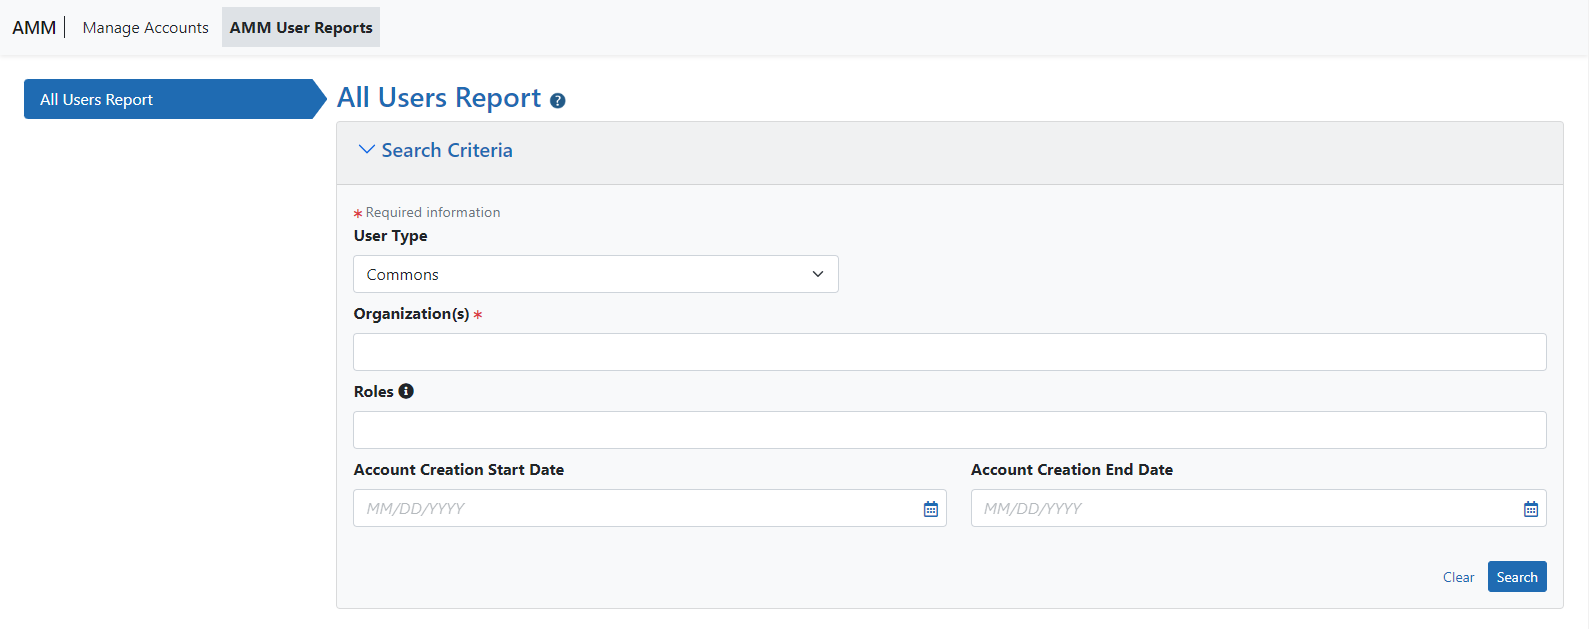This screenshot has height=629, width=1589.
Task: Click the help icon beside All Users Report
Action: point(558,101)
